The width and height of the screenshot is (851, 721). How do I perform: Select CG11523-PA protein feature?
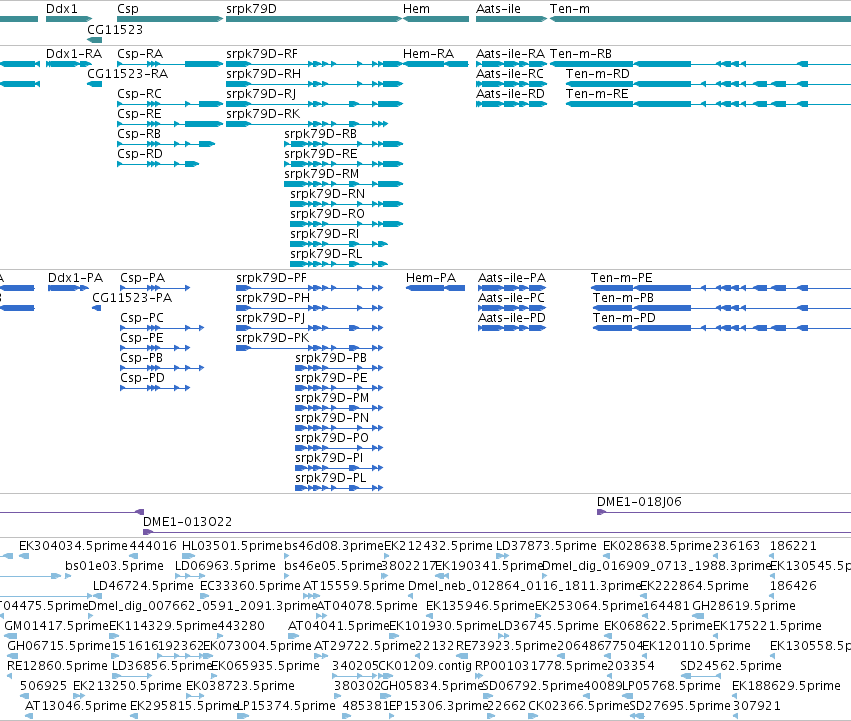tap(97, 308)
